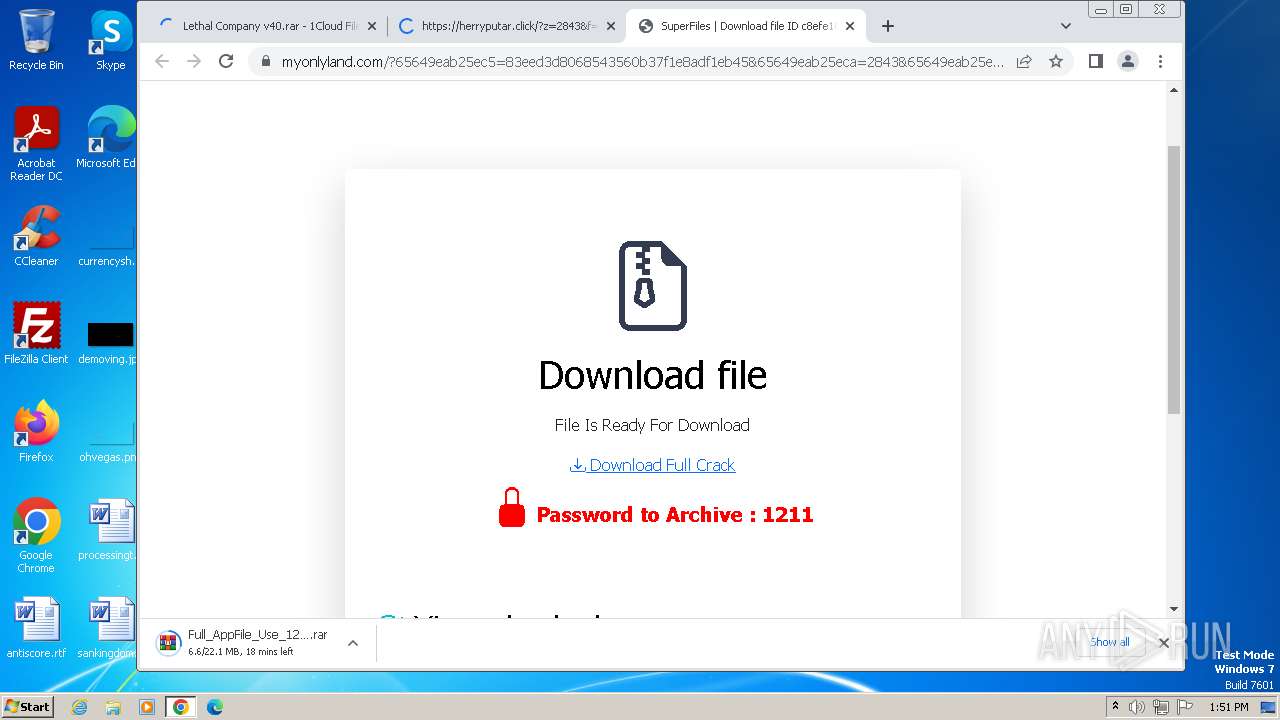
Task: Open the Google Chrome desktop shortcut
Action: pyautogui.click(x=36, y=536)
